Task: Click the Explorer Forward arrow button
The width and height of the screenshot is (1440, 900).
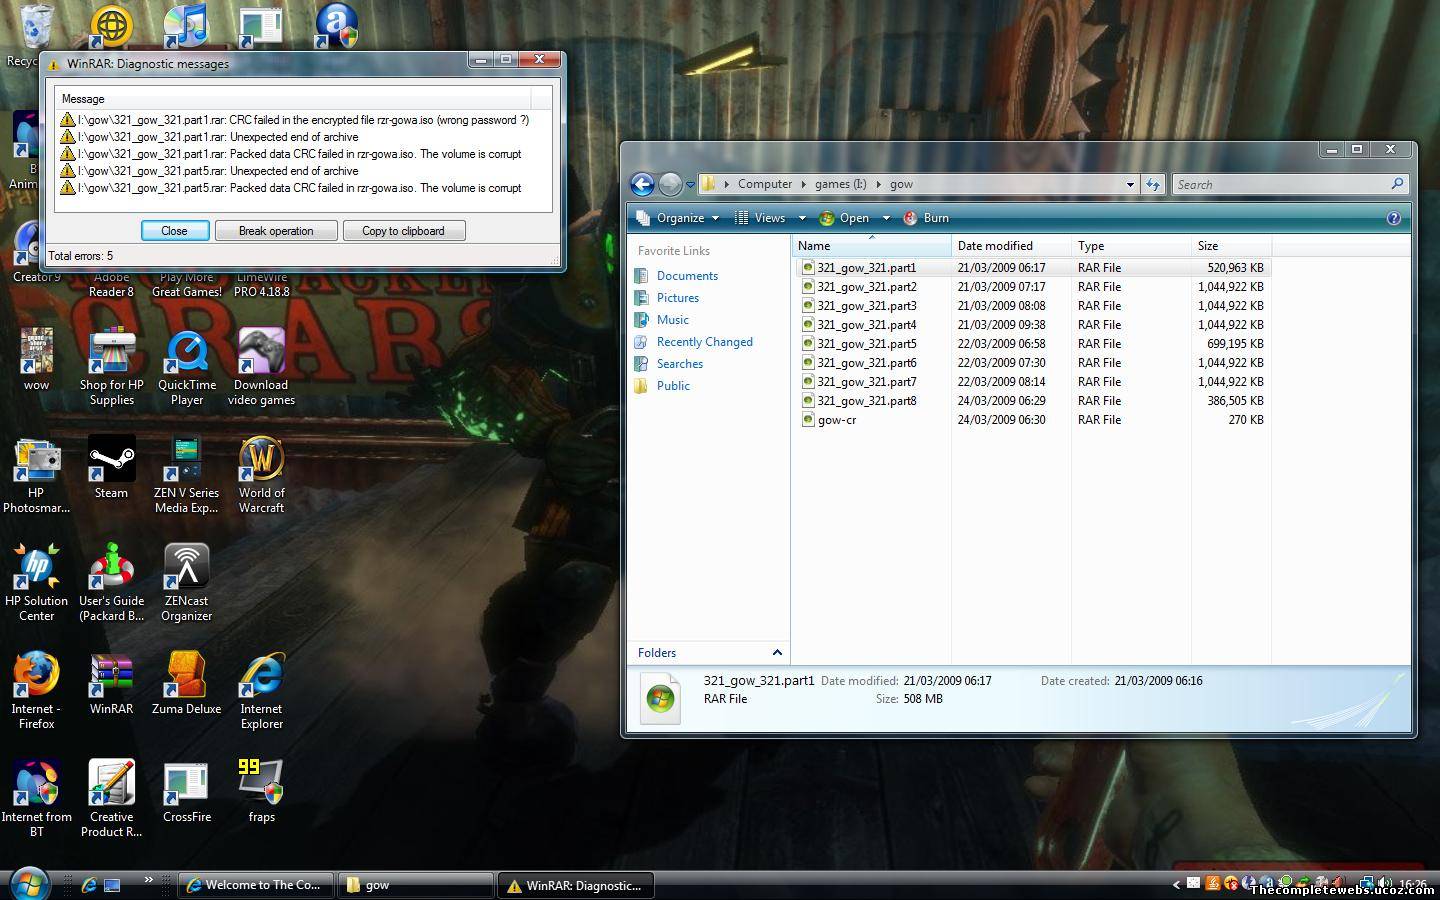Action: [670, 184]
